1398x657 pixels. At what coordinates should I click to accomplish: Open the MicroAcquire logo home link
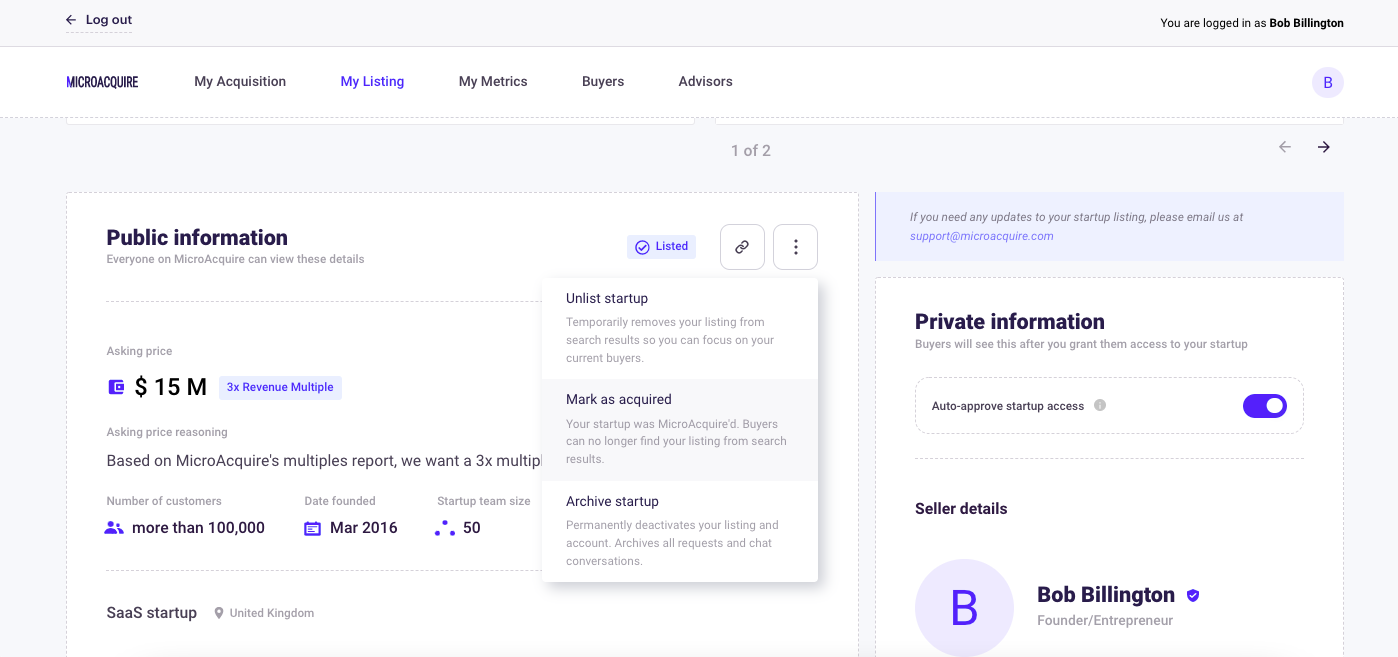[x=103, y=82]
